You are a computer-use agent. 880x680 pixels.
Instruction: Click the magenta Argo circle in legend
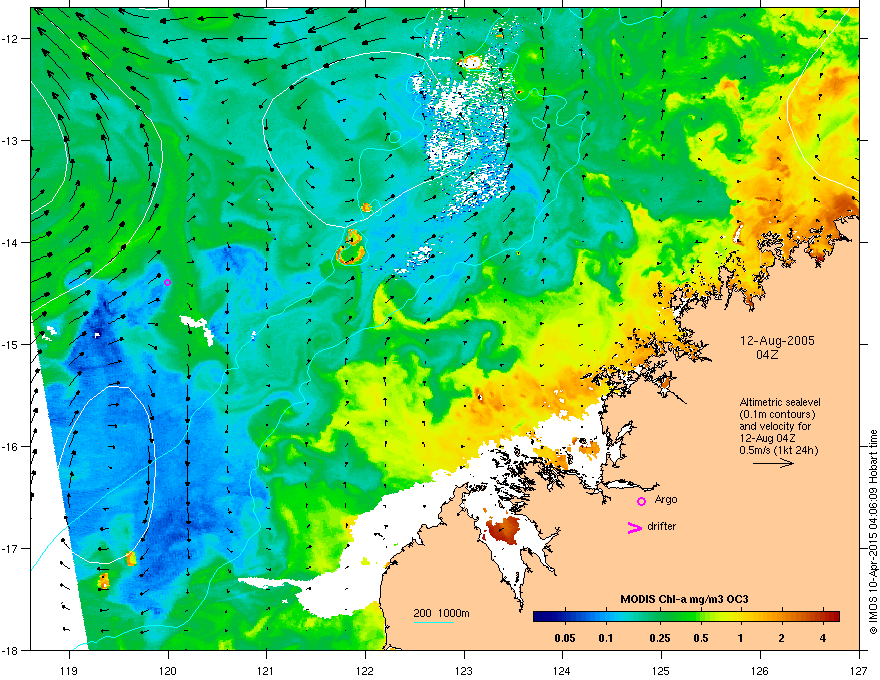pos(641,501)
